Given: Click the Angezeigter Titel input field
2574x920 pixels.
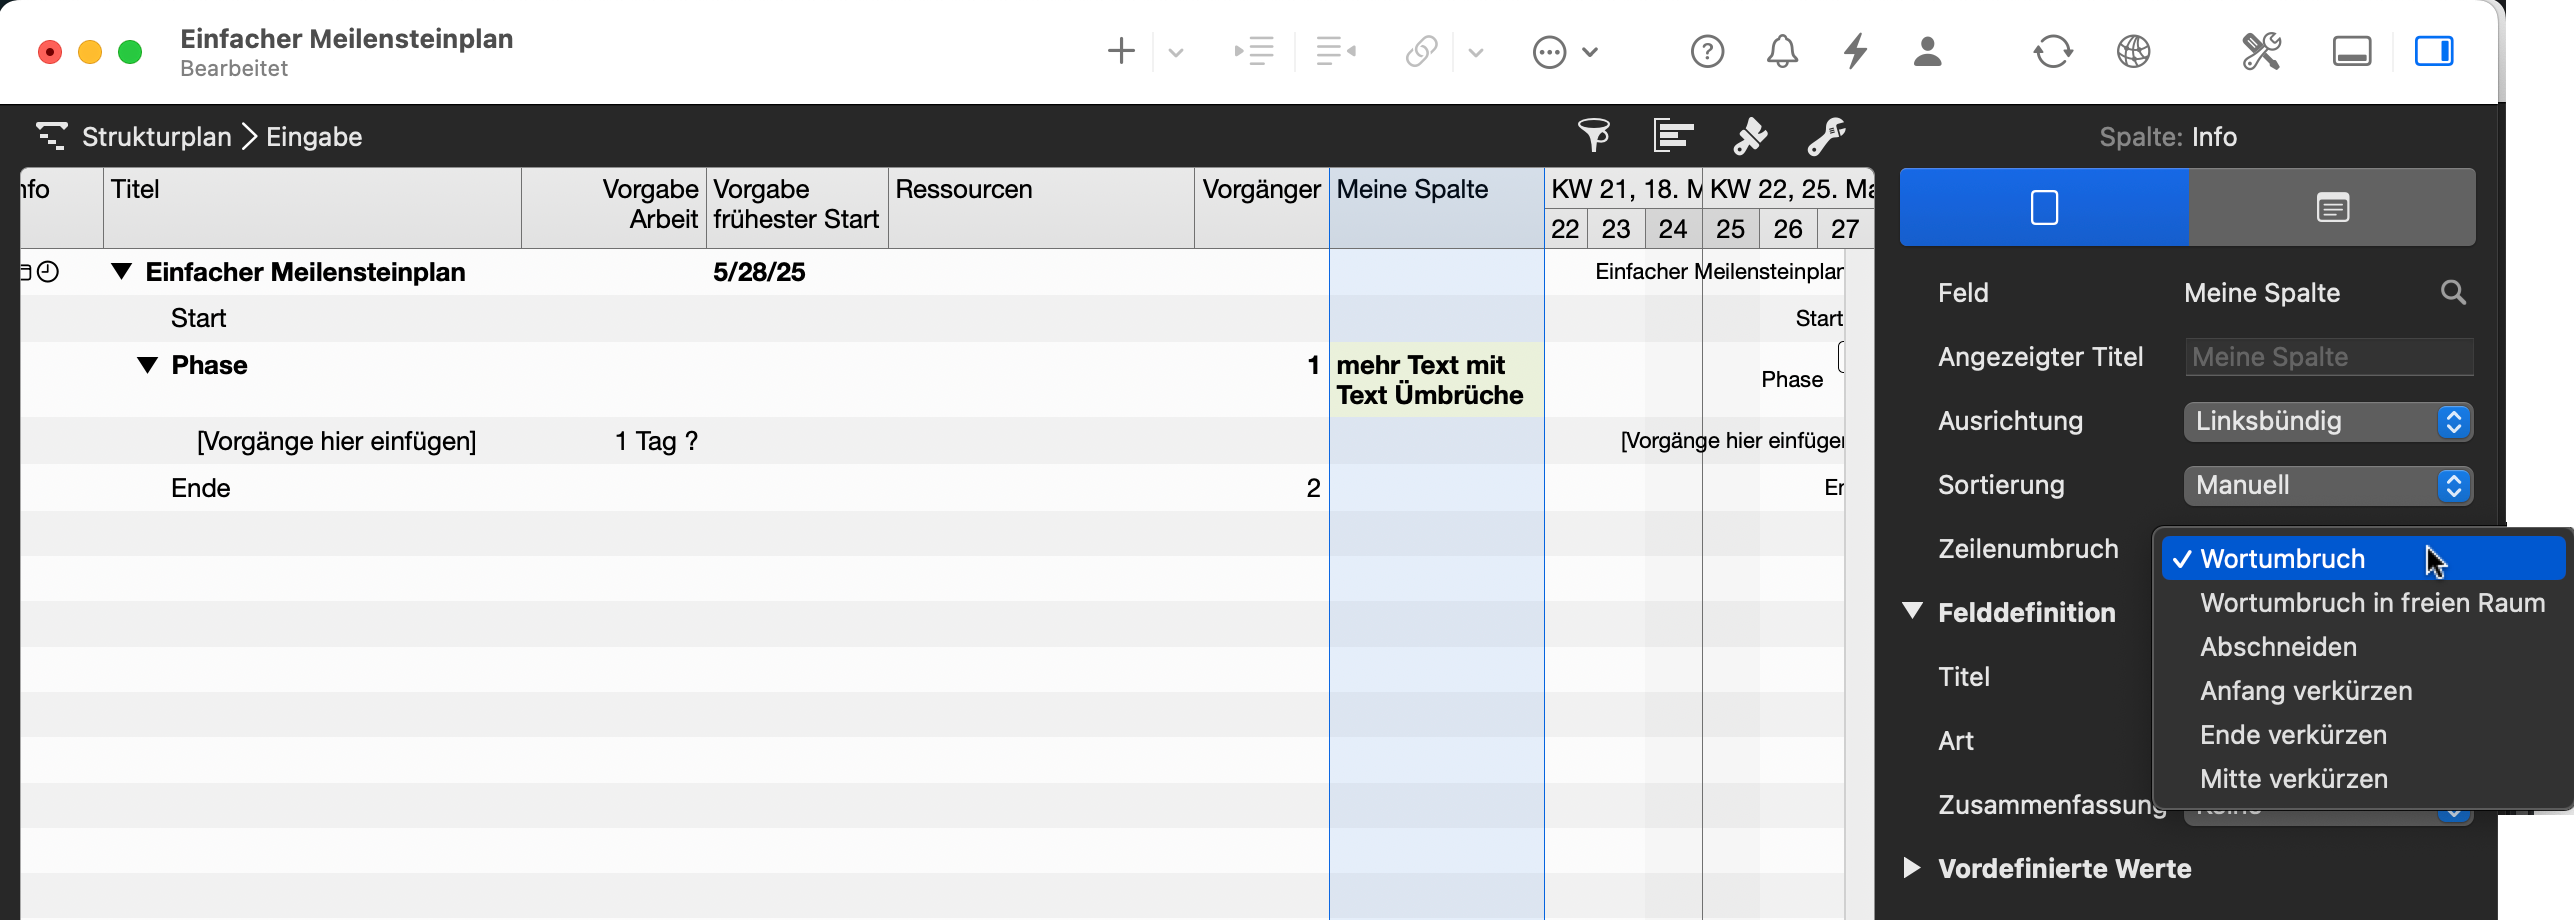Looking at the screenshot, I should point(2329,357).
